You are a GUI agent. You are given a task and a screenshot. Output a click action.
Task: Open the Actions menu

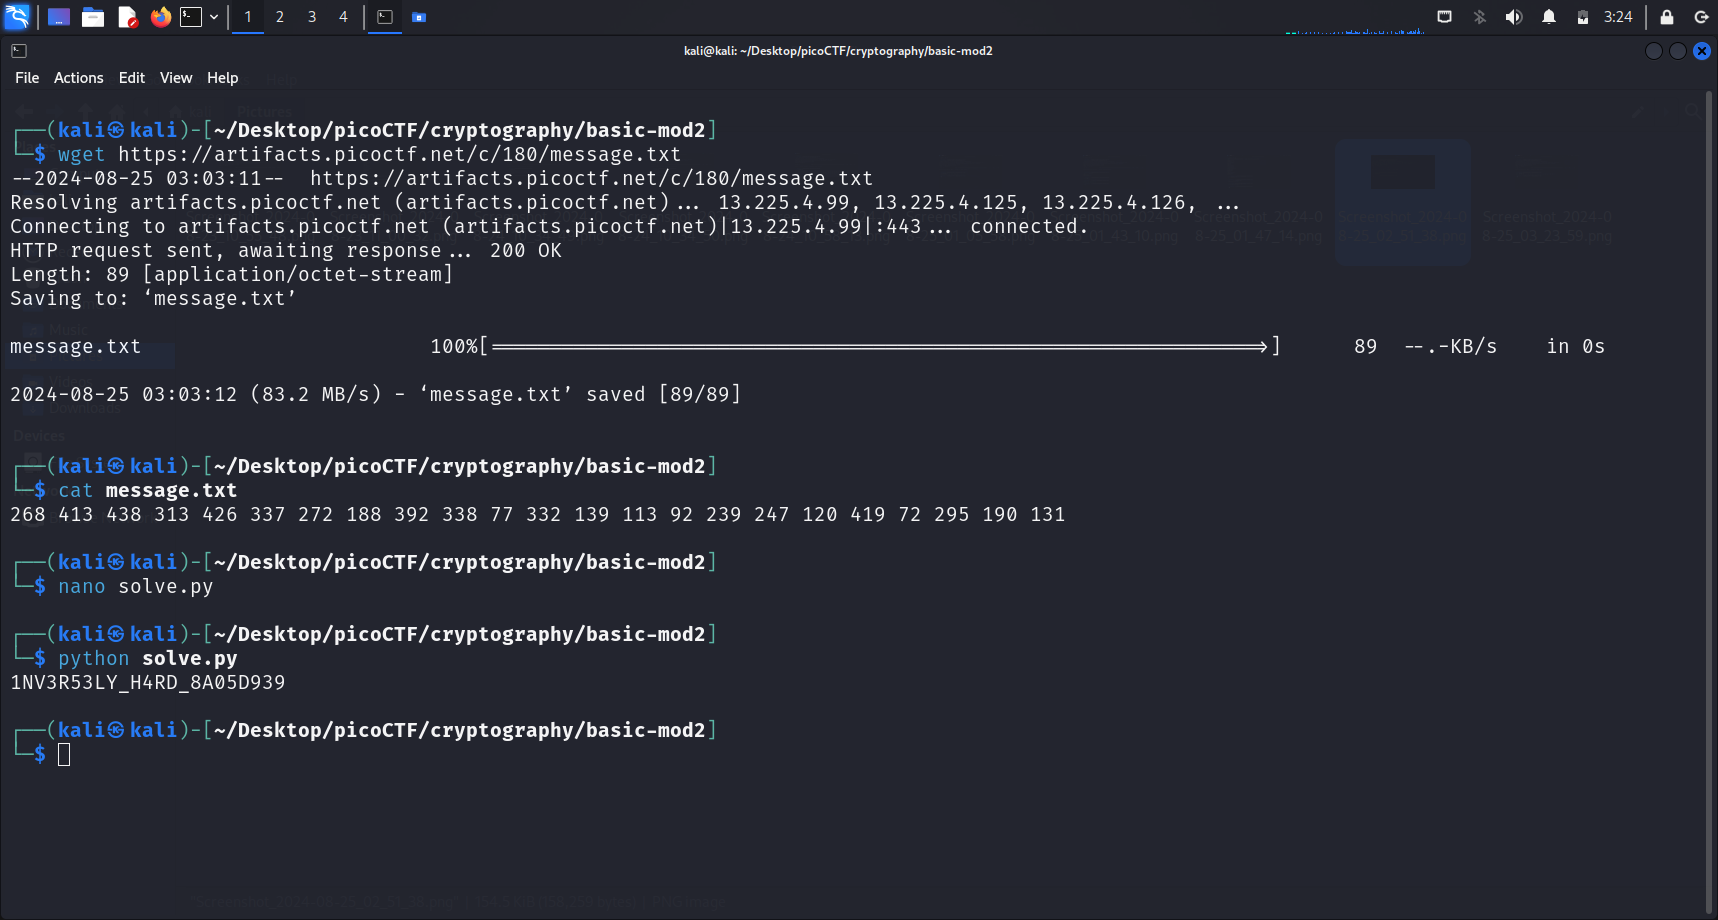coord(78,78)
